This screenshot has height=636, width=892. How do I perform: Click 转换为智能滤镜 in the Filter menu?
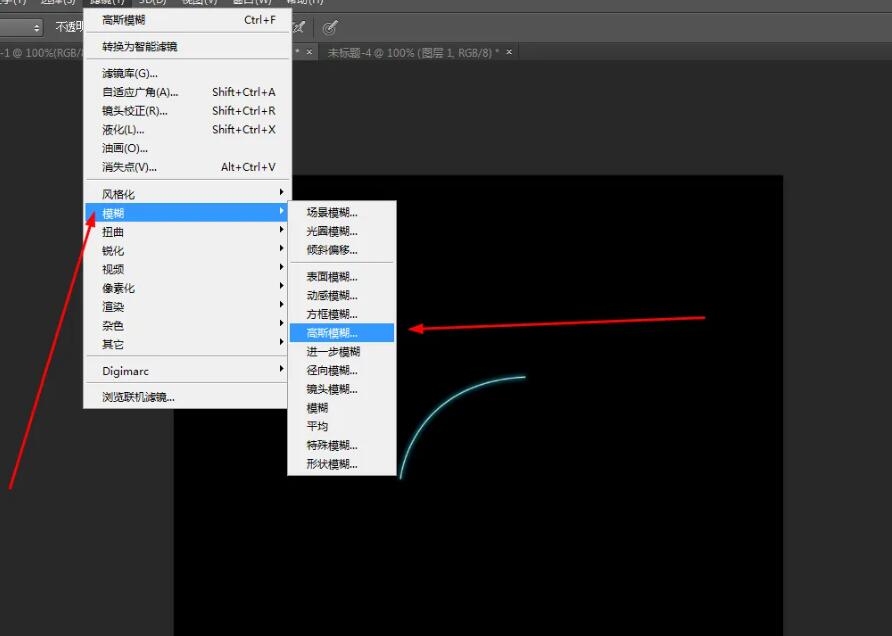[x=135, y=46]
